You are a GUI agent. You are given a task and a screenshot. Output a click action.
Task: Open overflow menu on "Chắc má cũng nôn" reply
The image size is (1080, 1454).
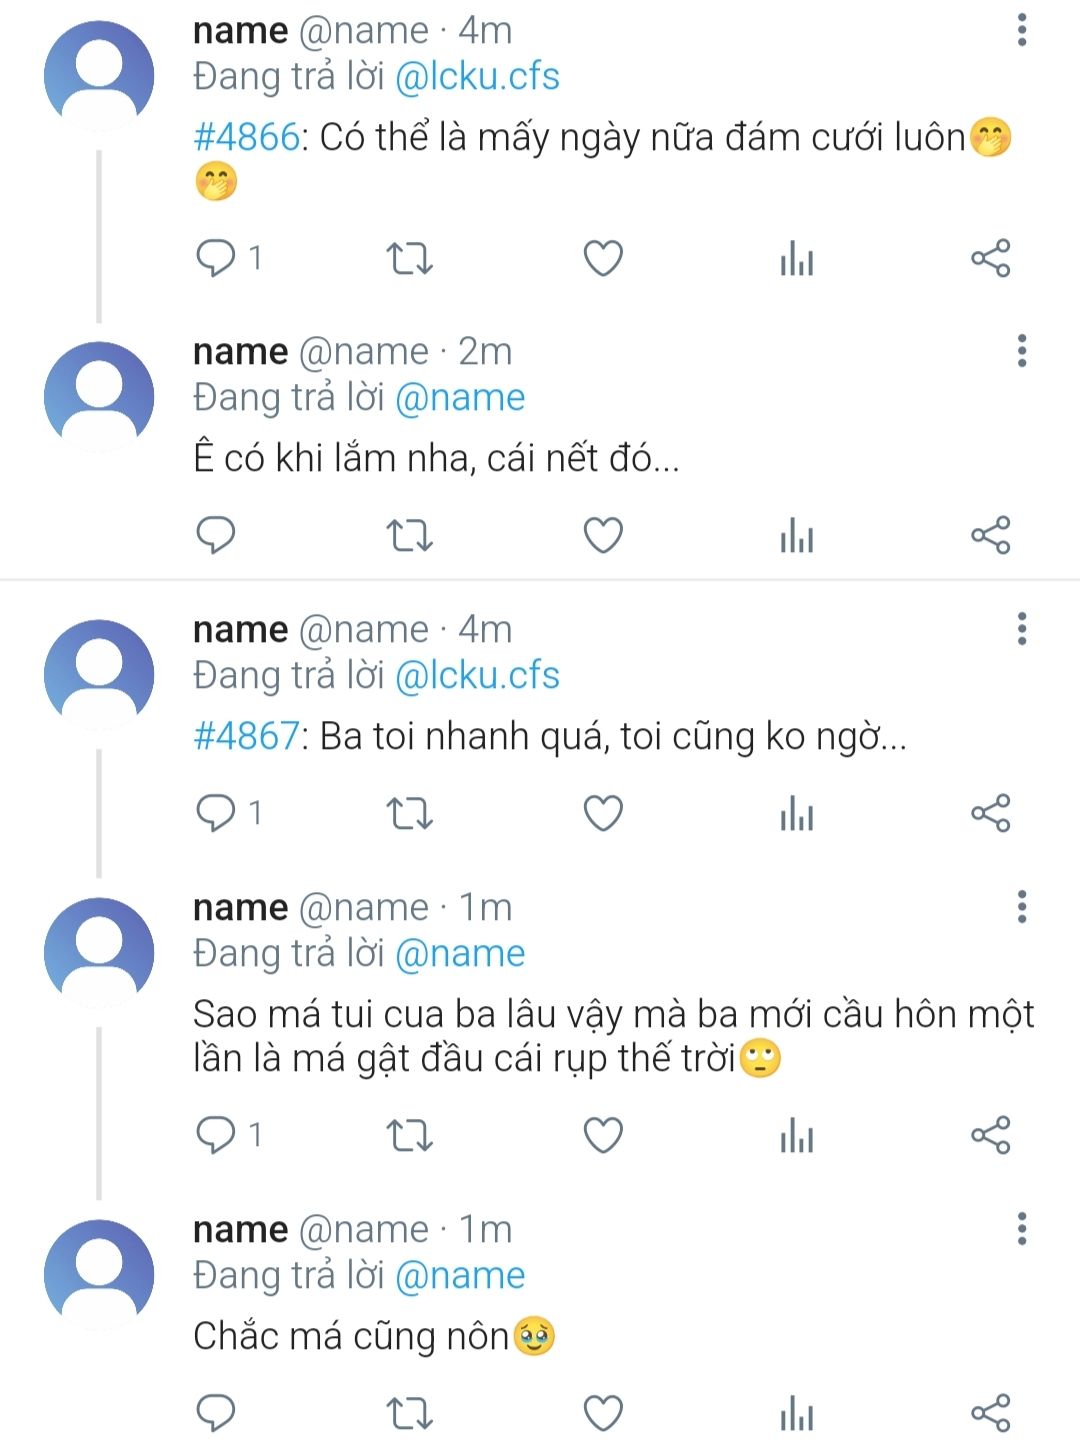tap(1021, 1229)
